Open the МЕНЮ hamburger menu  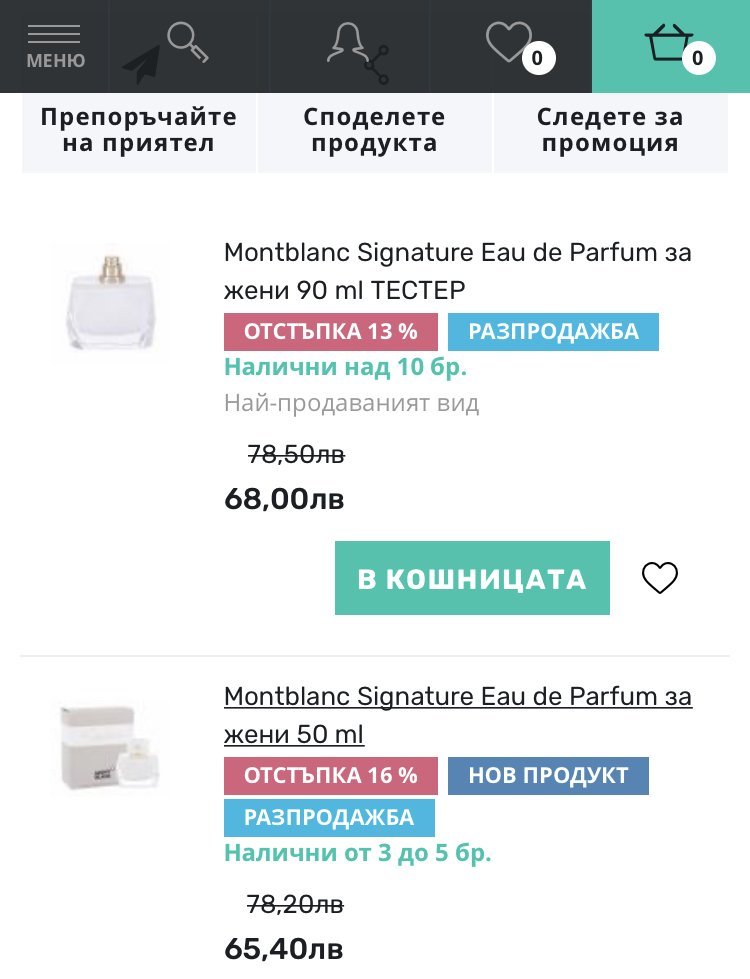coord(55,47)
